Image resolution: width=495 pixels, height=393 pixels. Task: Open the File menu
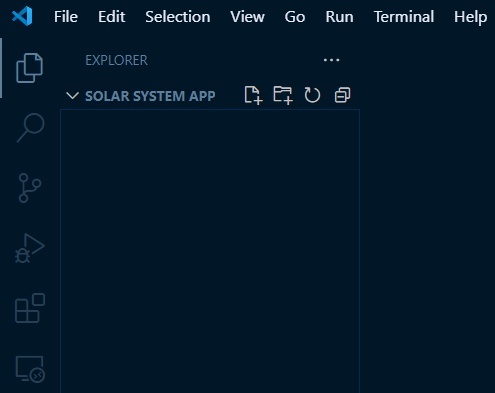[66, 17]
